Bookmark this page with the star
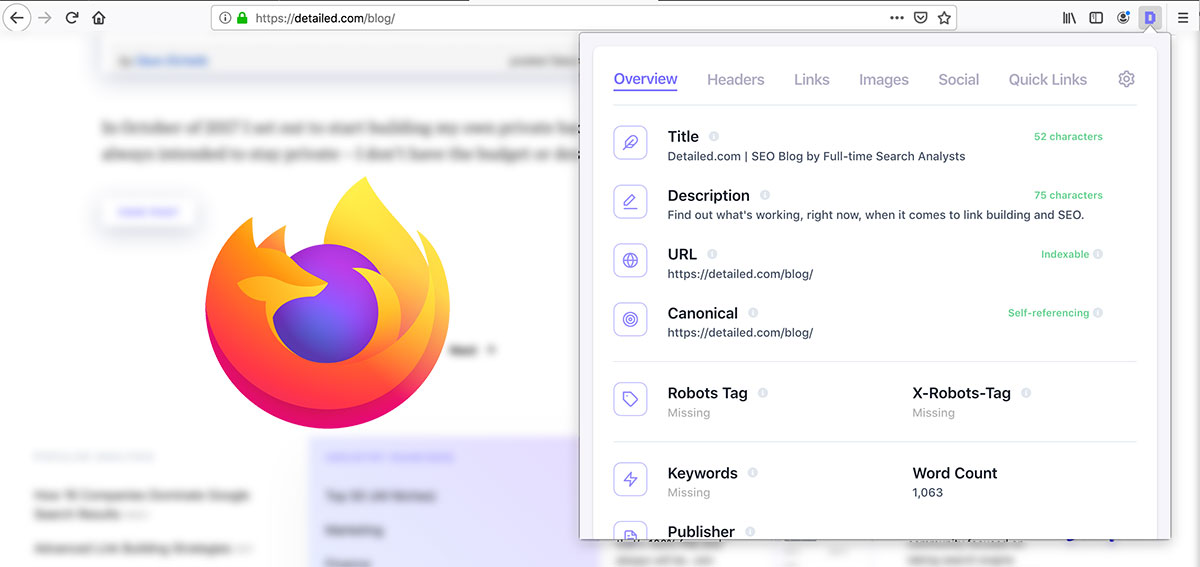This screenshot has height=567, width=1200. [944, 18]
